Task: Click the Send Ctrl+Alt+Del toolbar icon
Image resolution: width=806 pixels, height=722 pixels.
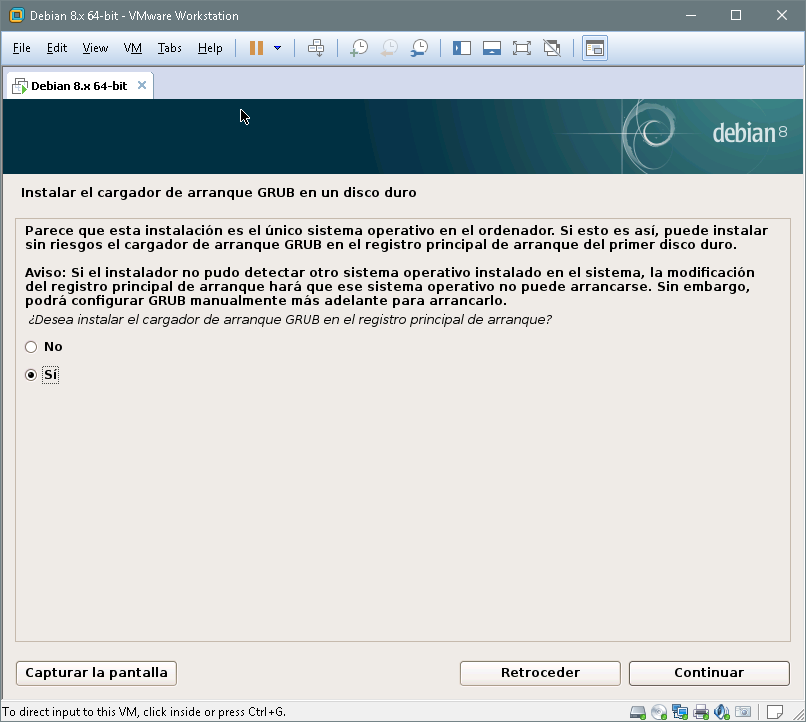Action: tap(316, 48)
